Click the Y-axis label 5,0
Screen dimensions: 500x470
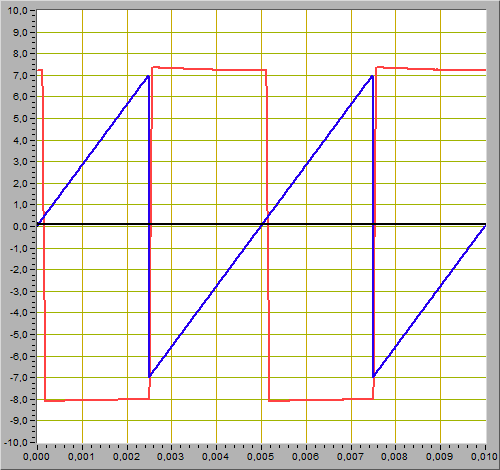[20, 118]
